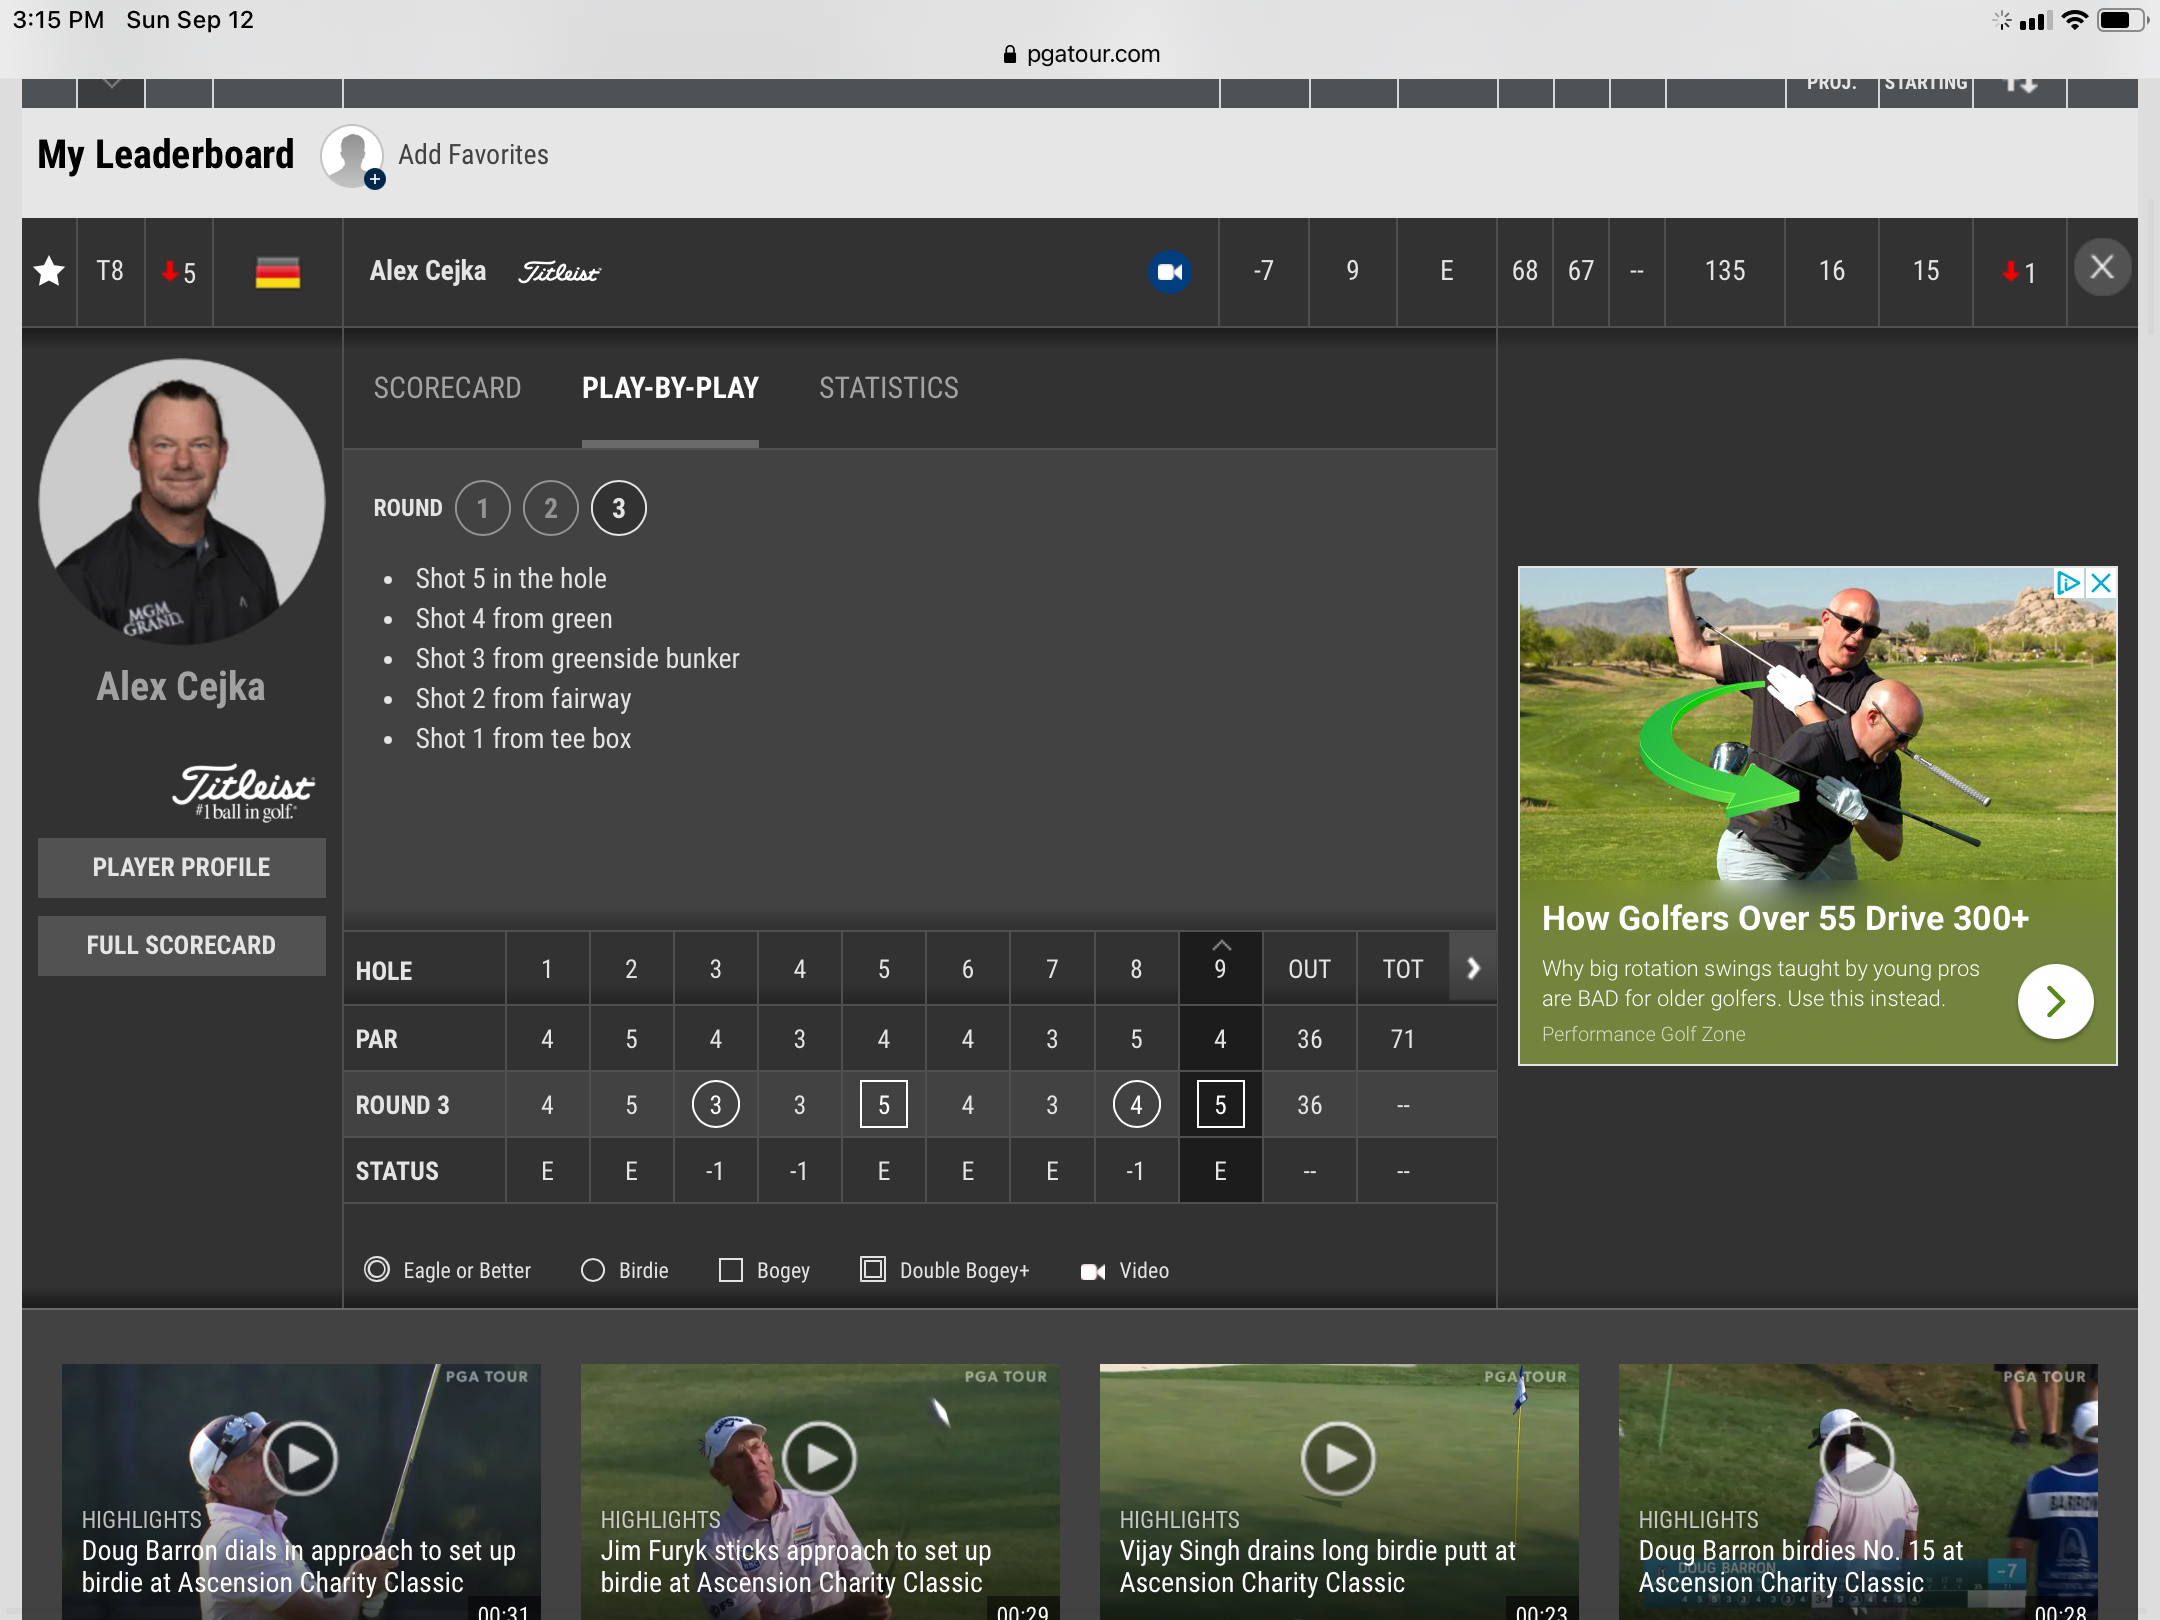Click the Add Favorites avatar icon
This screenshot has height=1620, width=2160.
(x=352, y=155)
